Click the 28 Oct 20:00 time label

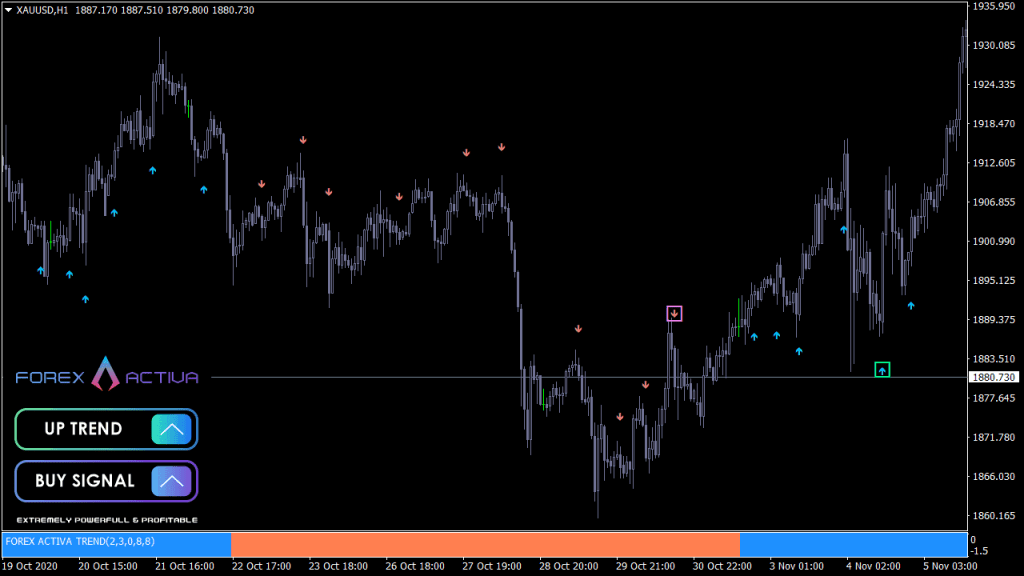[x=570, y=566]
